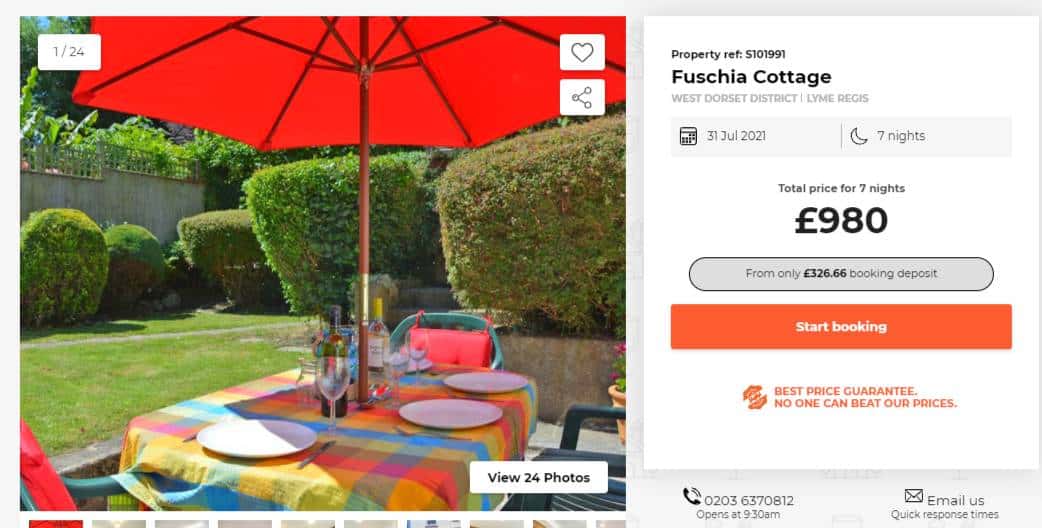
Task: Click the moon icon beside 7 nights
Action: (x=859, y=136)
